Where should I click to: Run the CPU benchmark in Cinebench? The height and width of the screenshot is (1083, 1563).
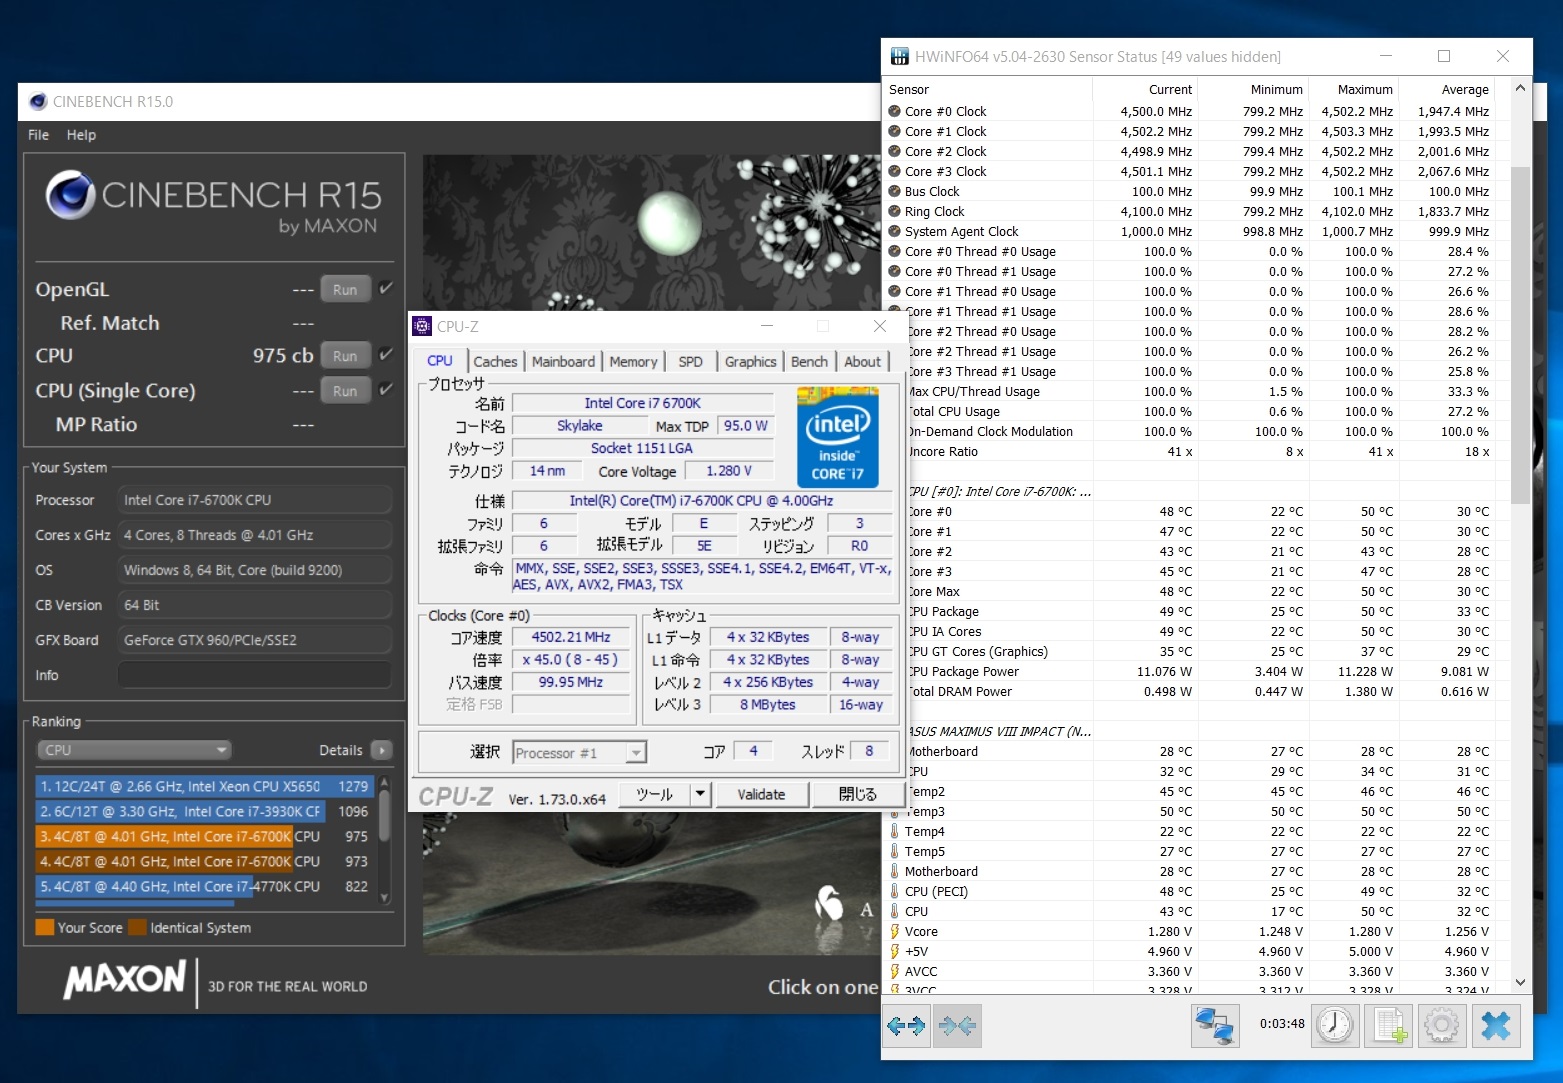pyautogui.click(x=345, y=355)
